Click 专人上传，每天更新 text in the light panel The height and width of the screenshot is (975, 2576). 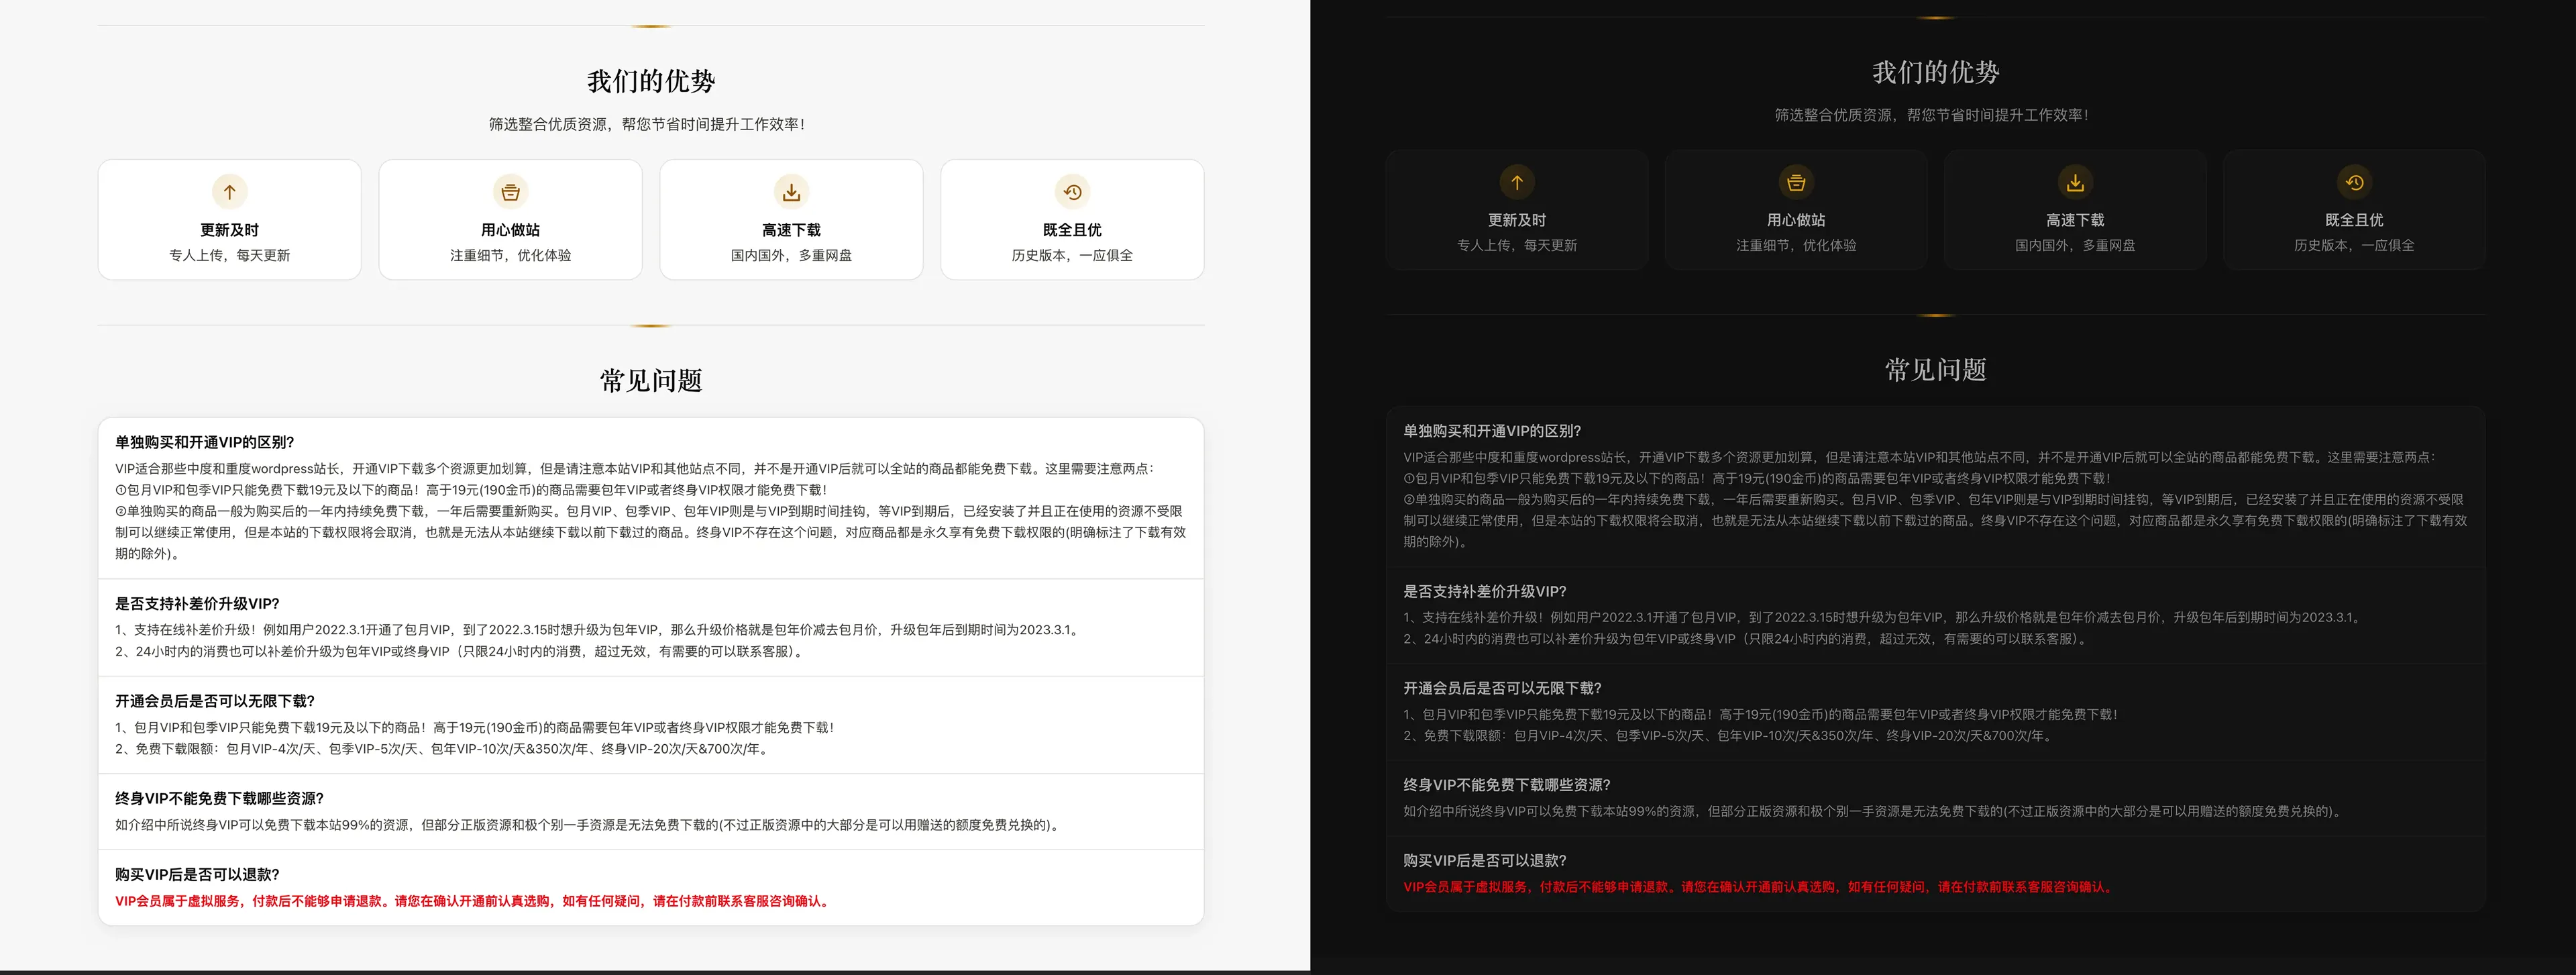(x=229, y=255)
